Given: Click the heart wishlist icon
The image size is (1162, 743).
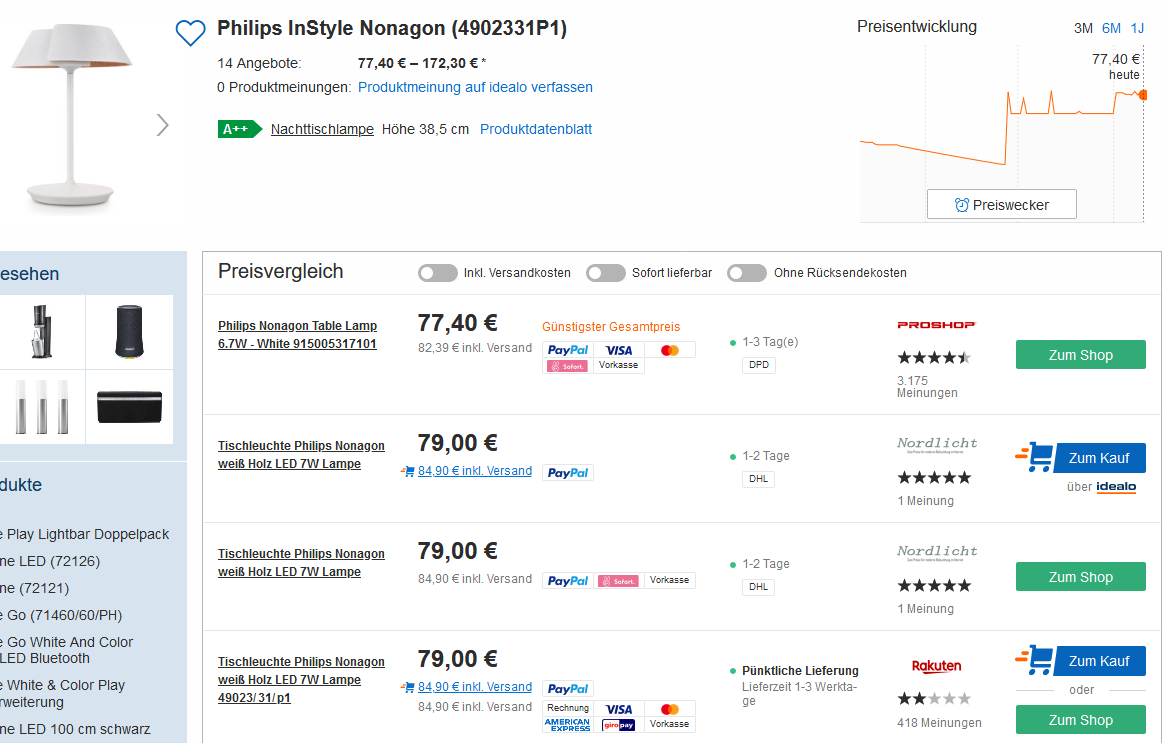Looking at the screenshot, I should click(x=190, y=33).
